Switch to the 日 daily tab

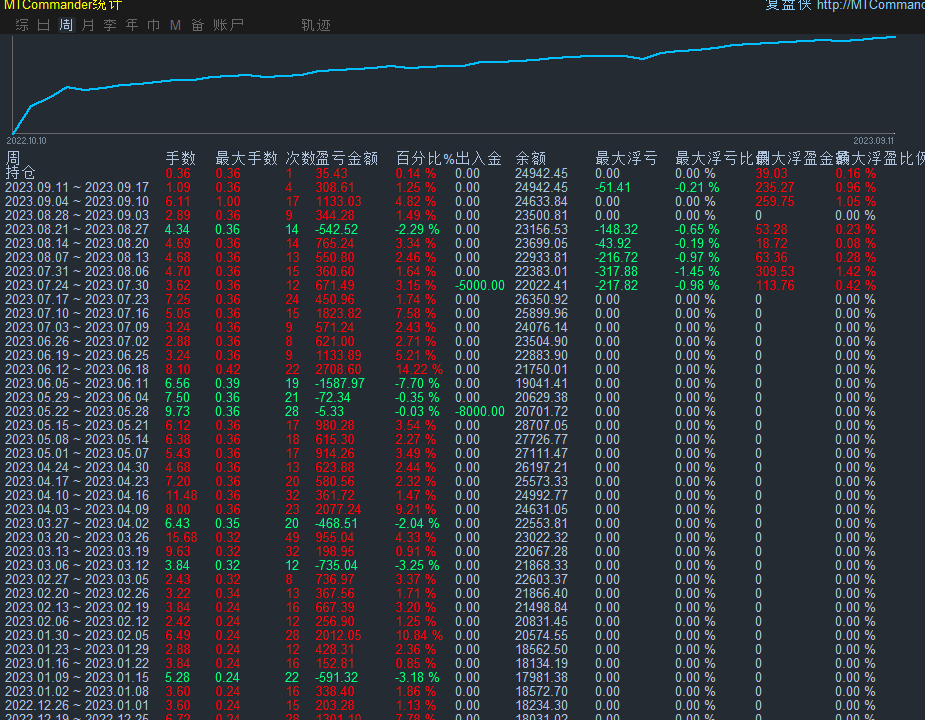point(43,25)
